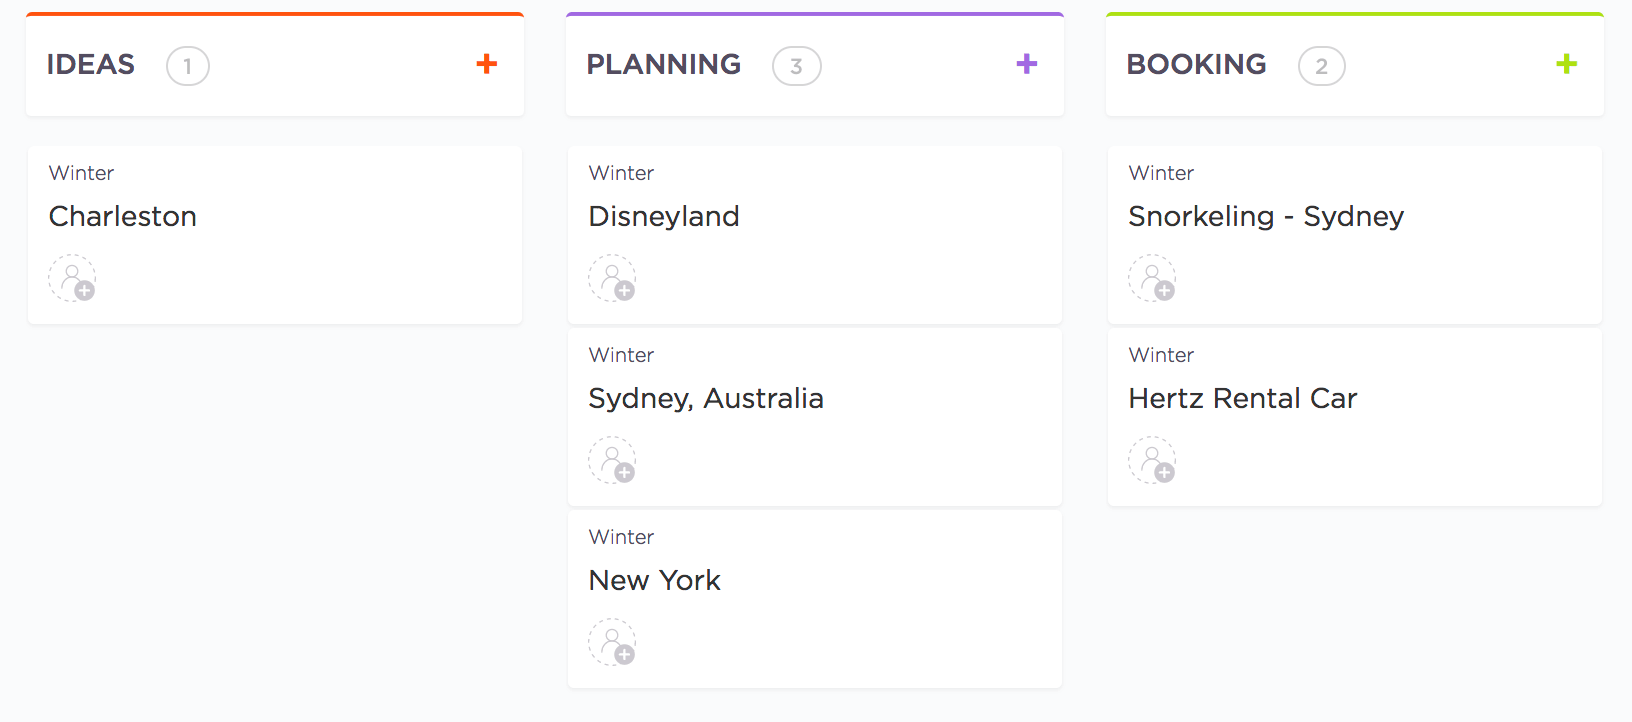Assign a person to Snorkeling - Sydney card

click(1152, 278)
